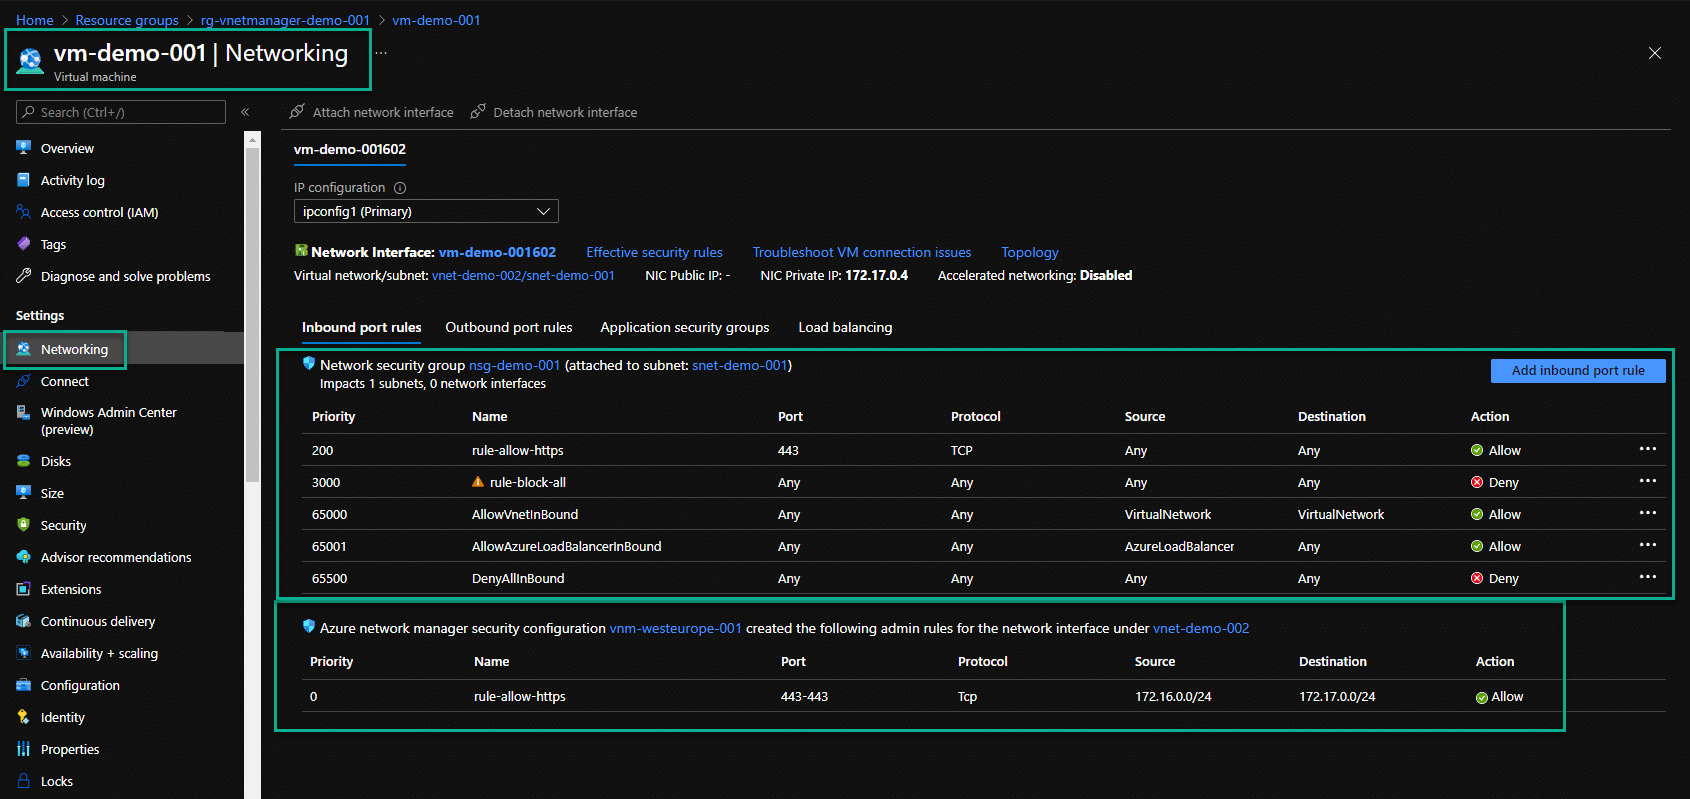Click the Advisor recommendations icon
The width and height of the screenshot is (1690, 799).
24,557
